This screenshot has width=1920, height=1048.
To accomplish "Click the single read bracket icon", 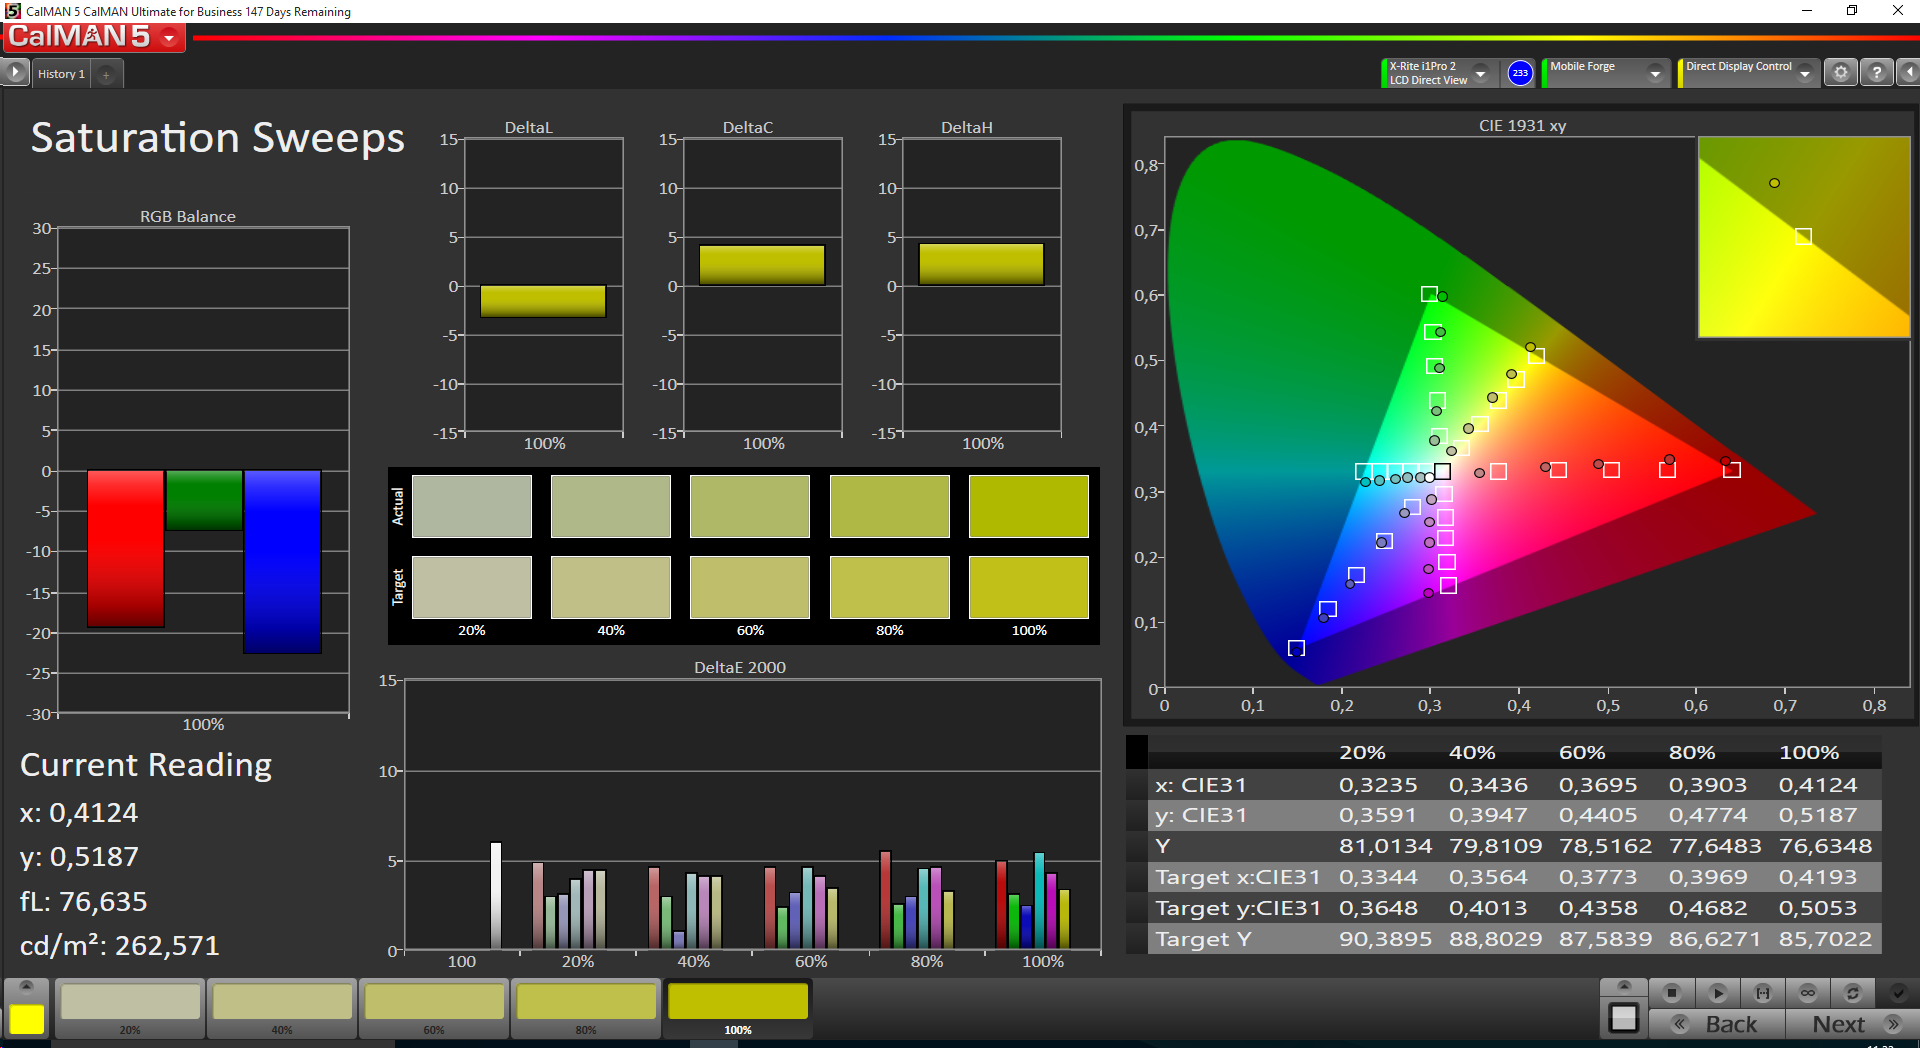I will pyautogui.click(x=1763, y=993).
